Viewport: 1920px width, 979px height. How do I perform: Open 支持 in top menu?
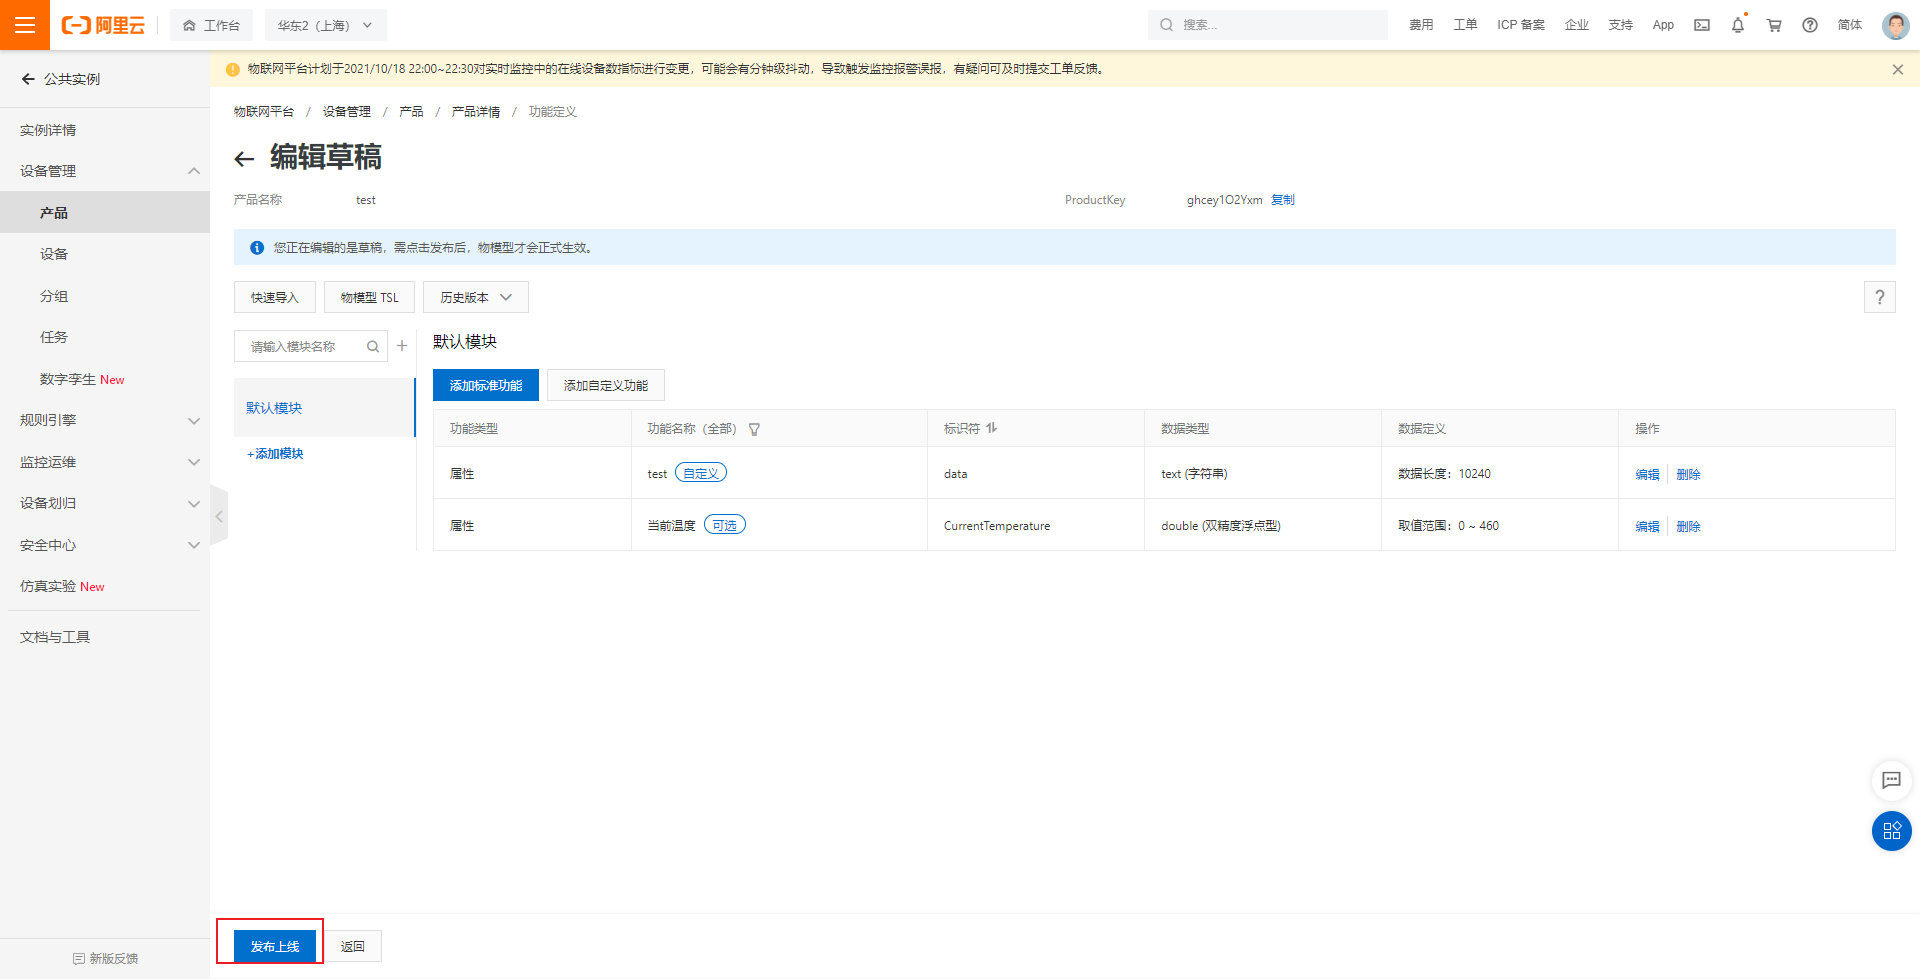pos(1621,25)
